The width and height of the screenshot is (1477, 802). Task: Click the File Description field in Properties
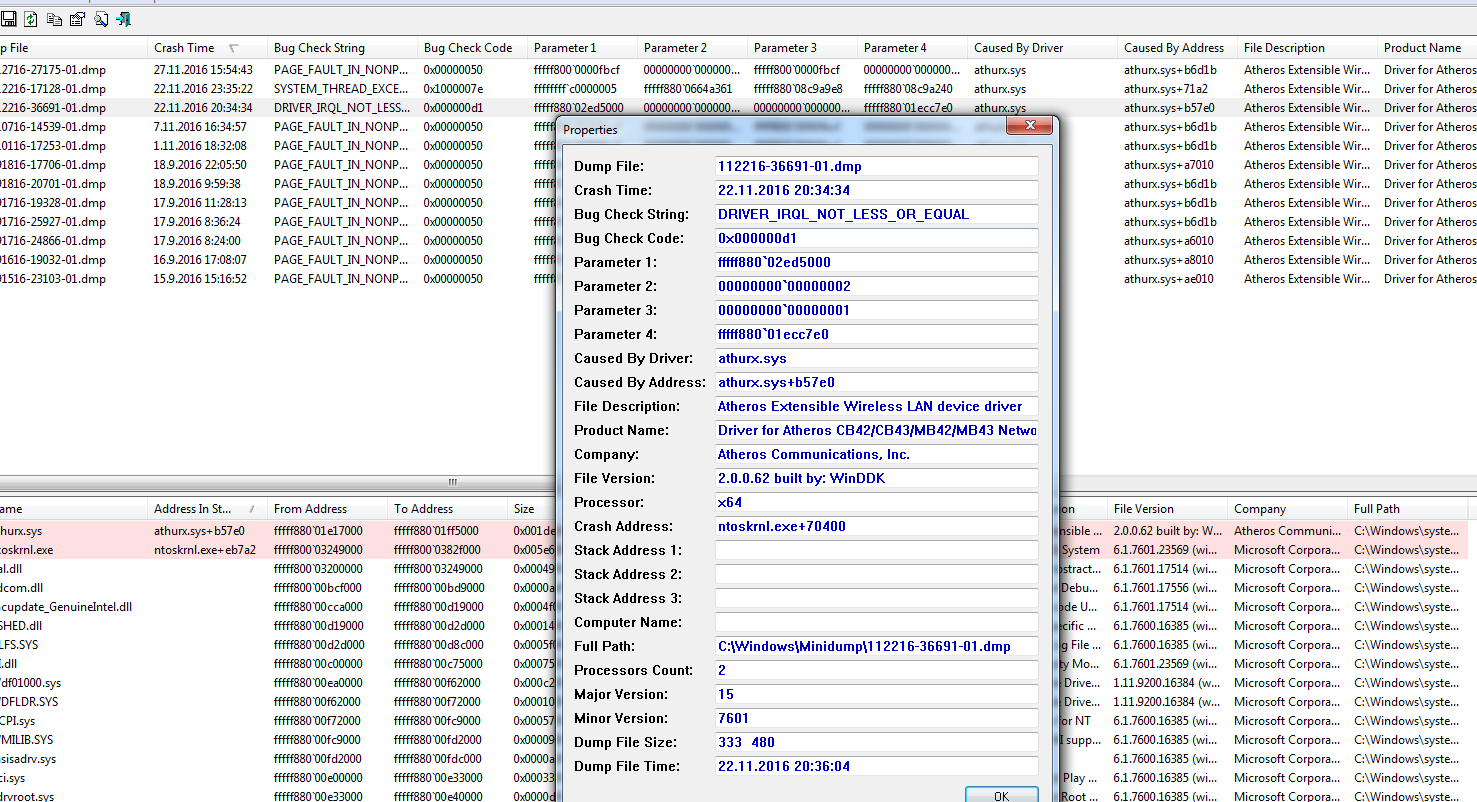(x=876, y=407)
